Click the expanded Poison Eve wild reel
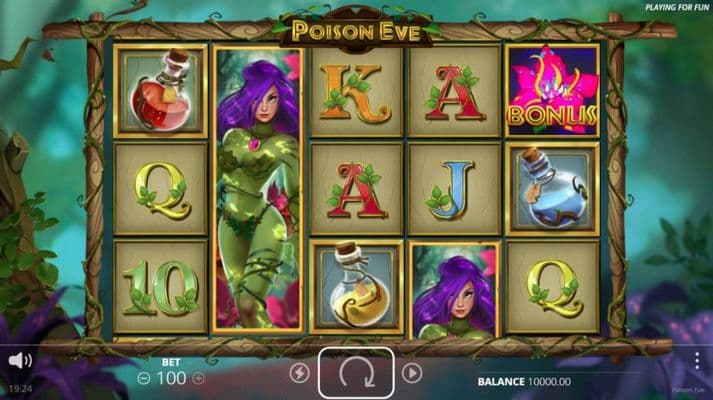 [x=258, y=190]
